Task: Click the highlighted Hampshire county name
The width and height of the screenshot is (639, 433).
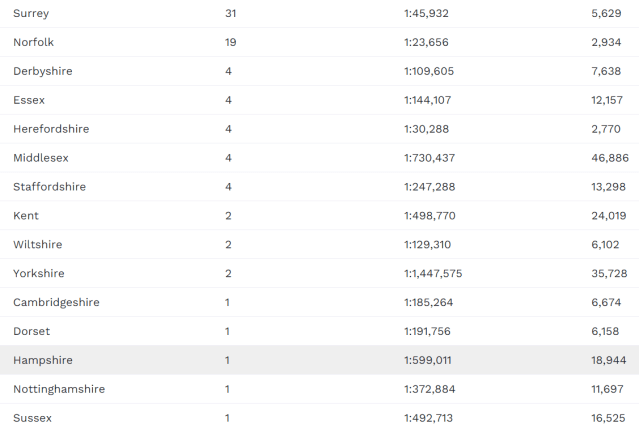Action: tap(43, 361)
